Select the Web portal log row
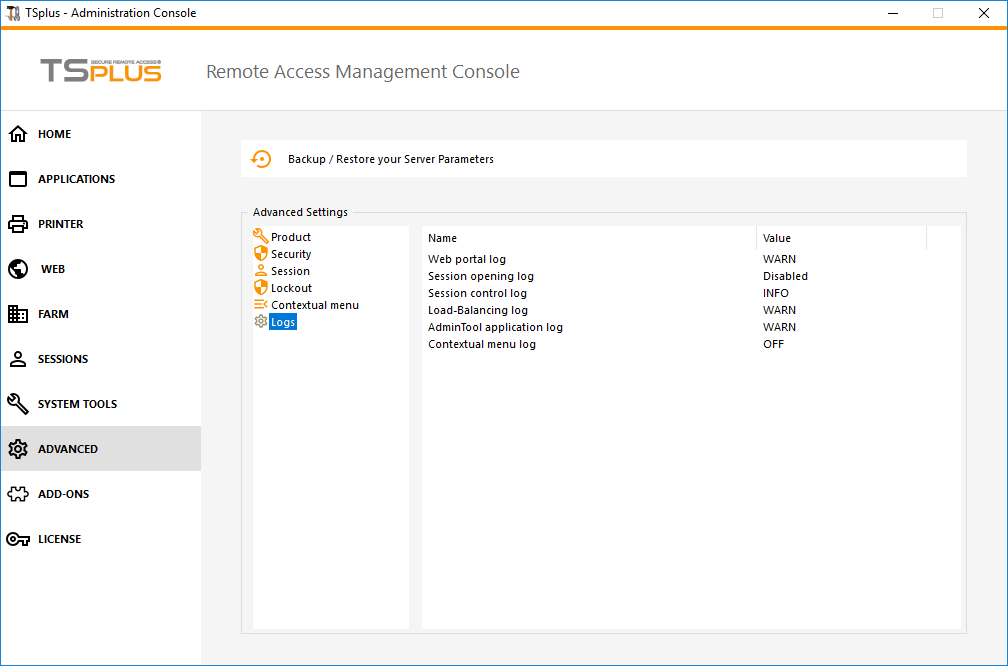This screenshot has height=666, width=1008. (467, 259)
